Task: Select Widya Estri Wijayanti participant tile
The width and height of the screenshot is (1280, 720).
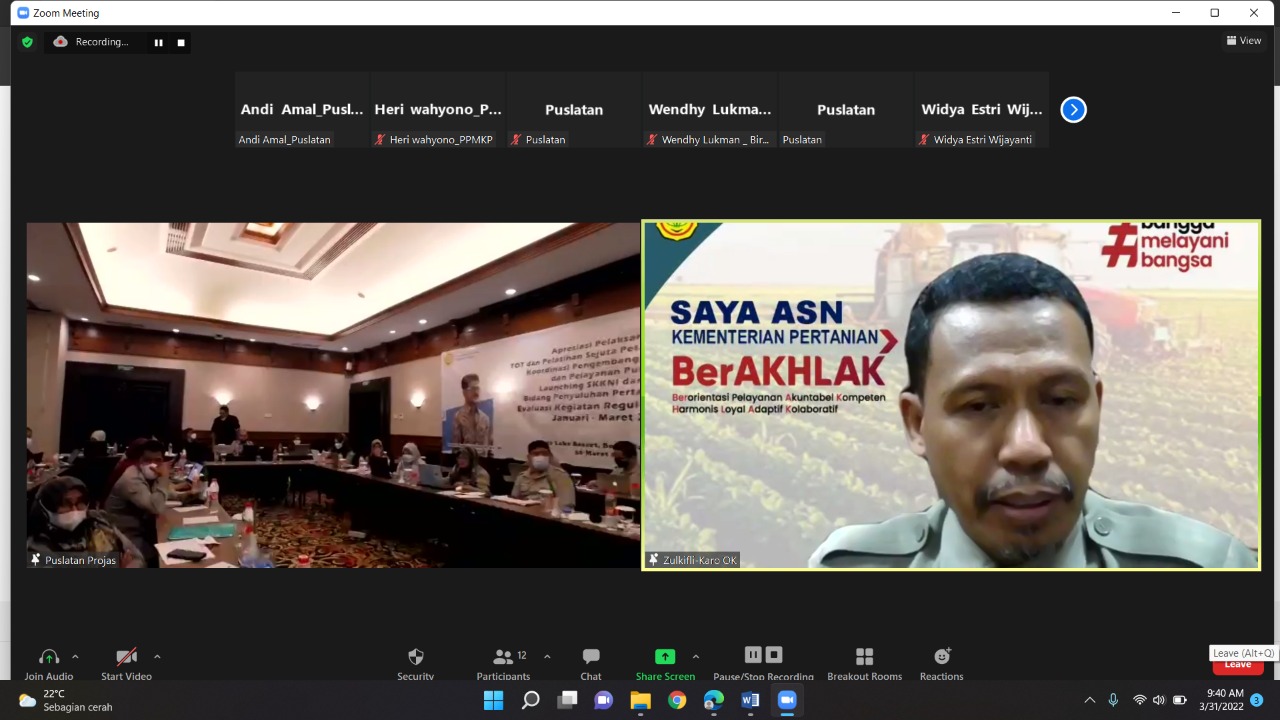Action: [981, 110]
